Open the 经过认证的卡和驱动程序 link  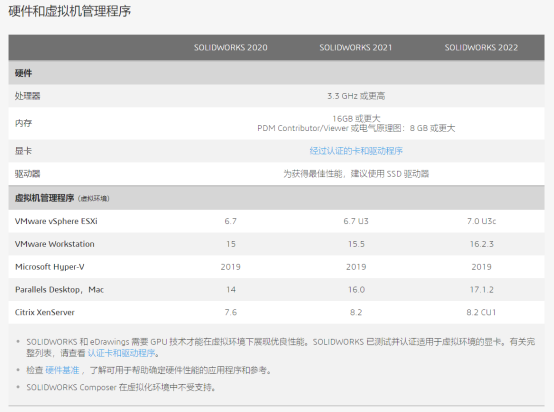click(x=356, y=151)
